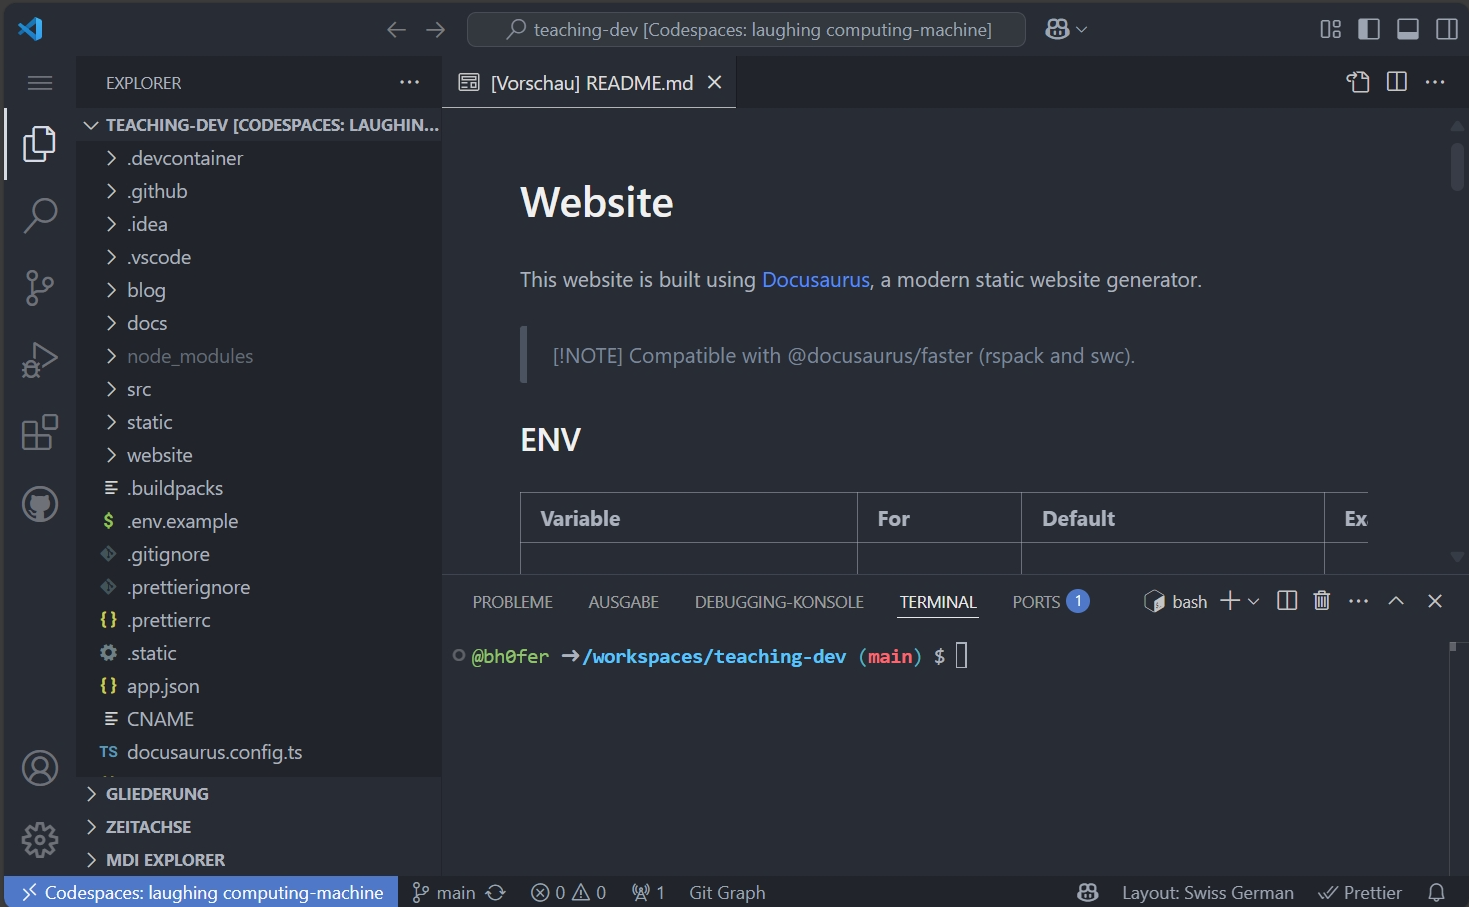Expand the GLIEDERUNG section
Image resolution: width=1469 pixels, height=907 pixels.
pos(157,794)
